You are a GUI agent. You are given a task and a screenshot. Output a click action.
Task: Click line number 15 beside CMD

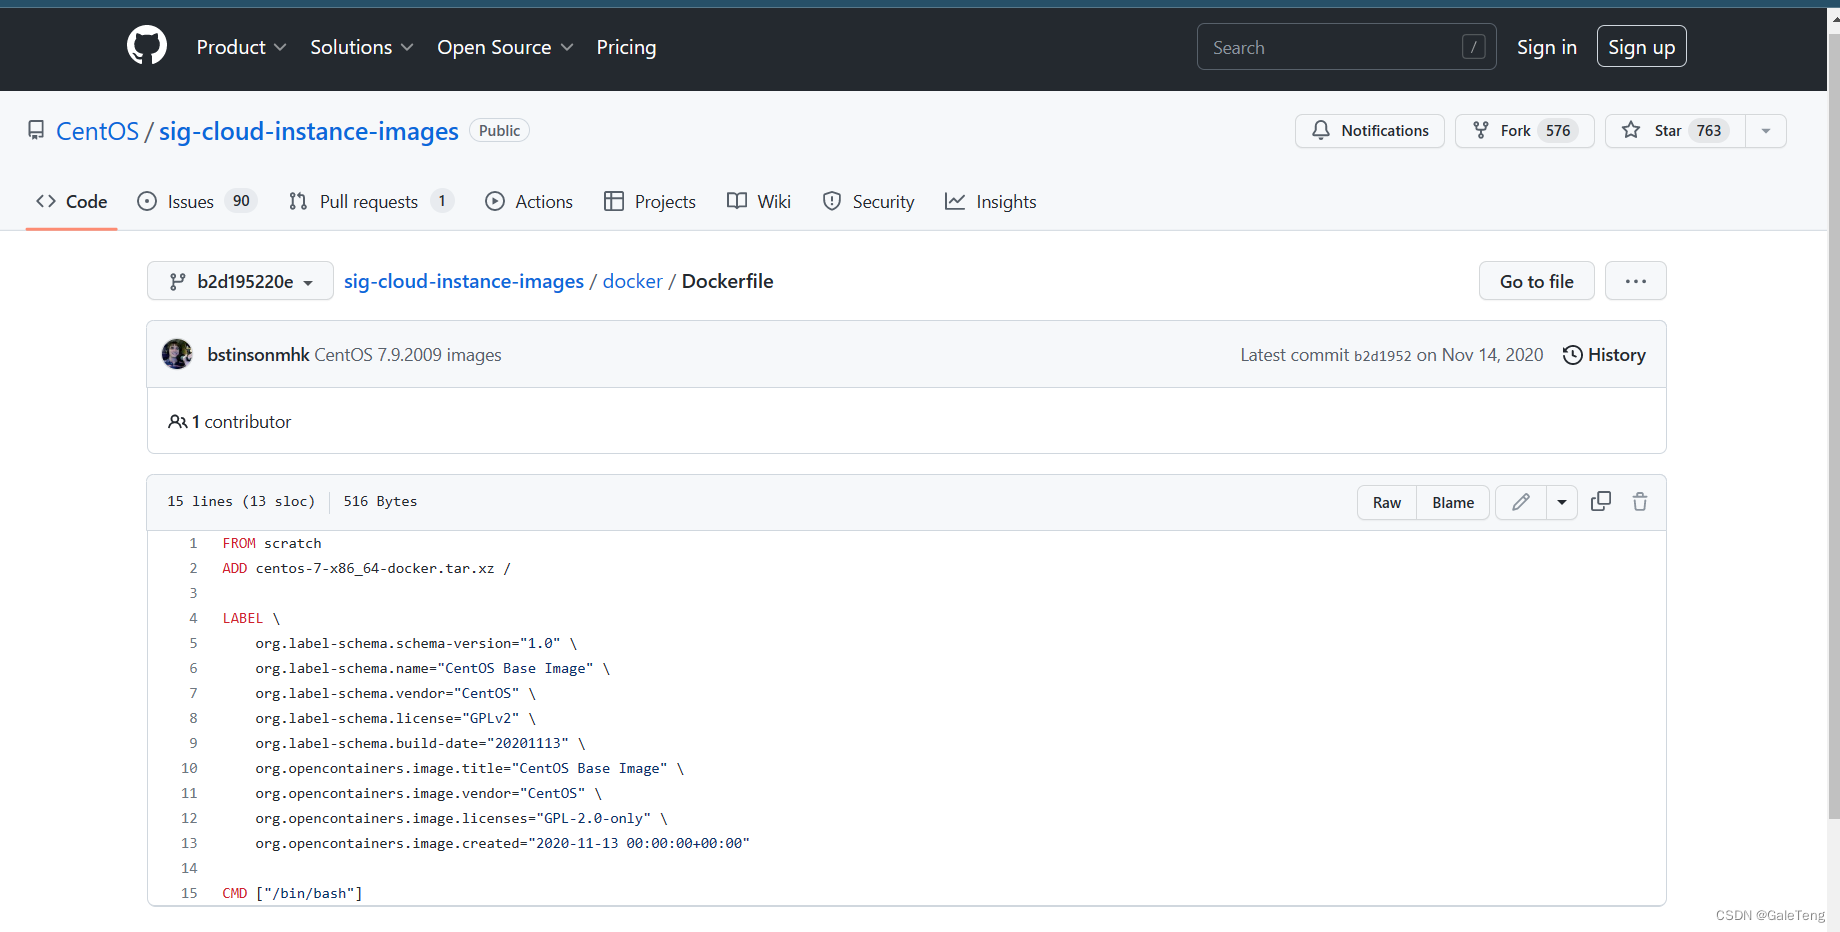pyautogui.click(x=189, y=893)
